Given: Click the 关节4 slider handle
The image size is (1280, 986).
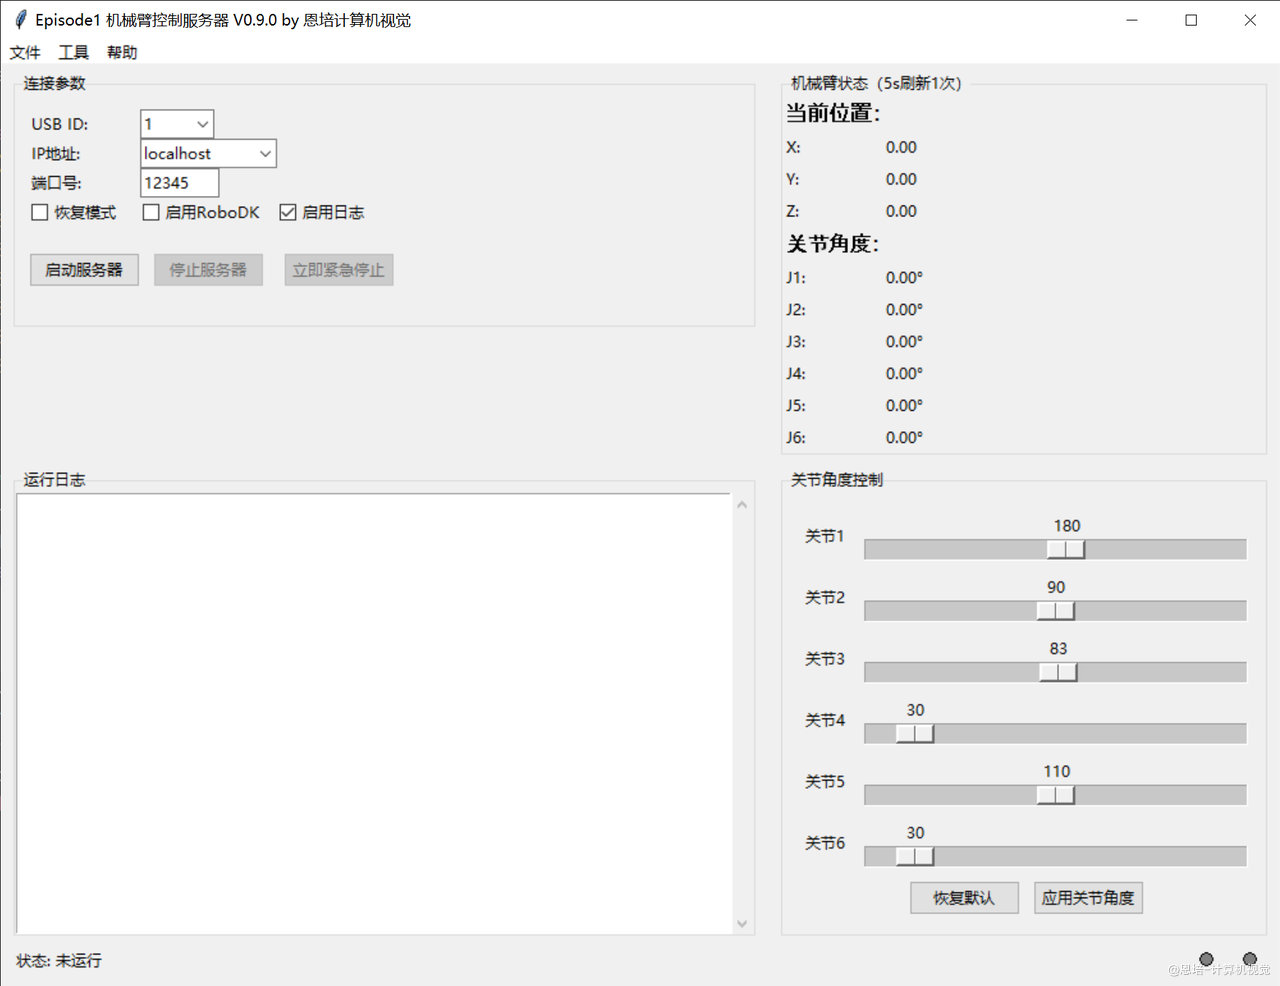Looking at the screenshot, I should (915, 733).
